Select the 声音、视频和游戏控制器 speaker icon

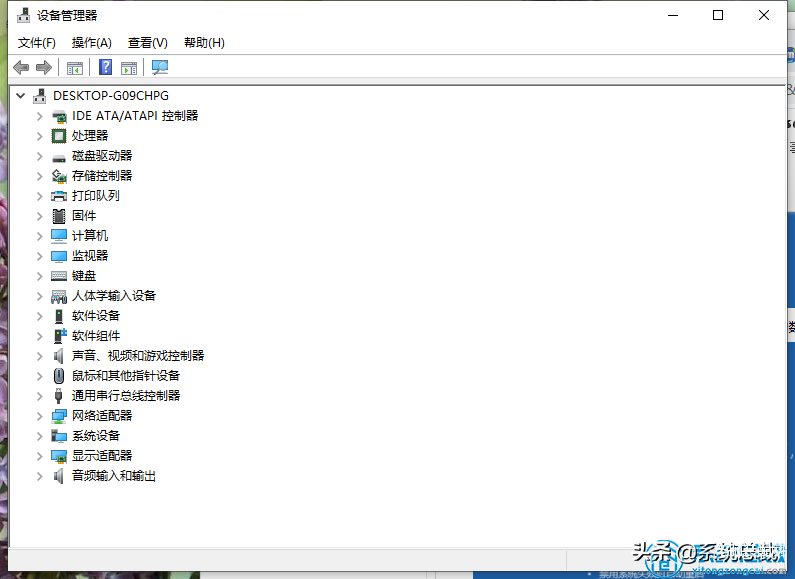coord(59,356)
